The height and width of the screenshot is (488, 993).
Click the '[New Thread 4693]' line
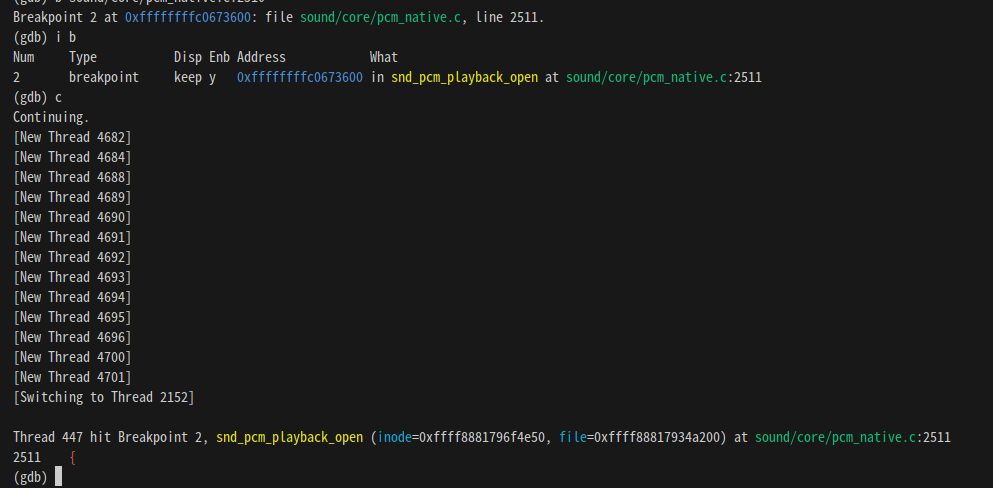72,277
